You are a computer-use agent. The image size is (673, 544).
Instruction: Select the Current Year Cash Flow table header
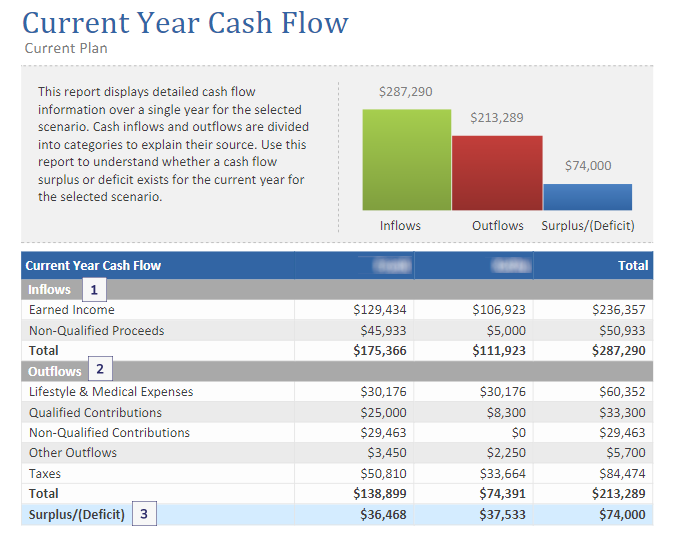pyautogui.click(x=93, y=266)
